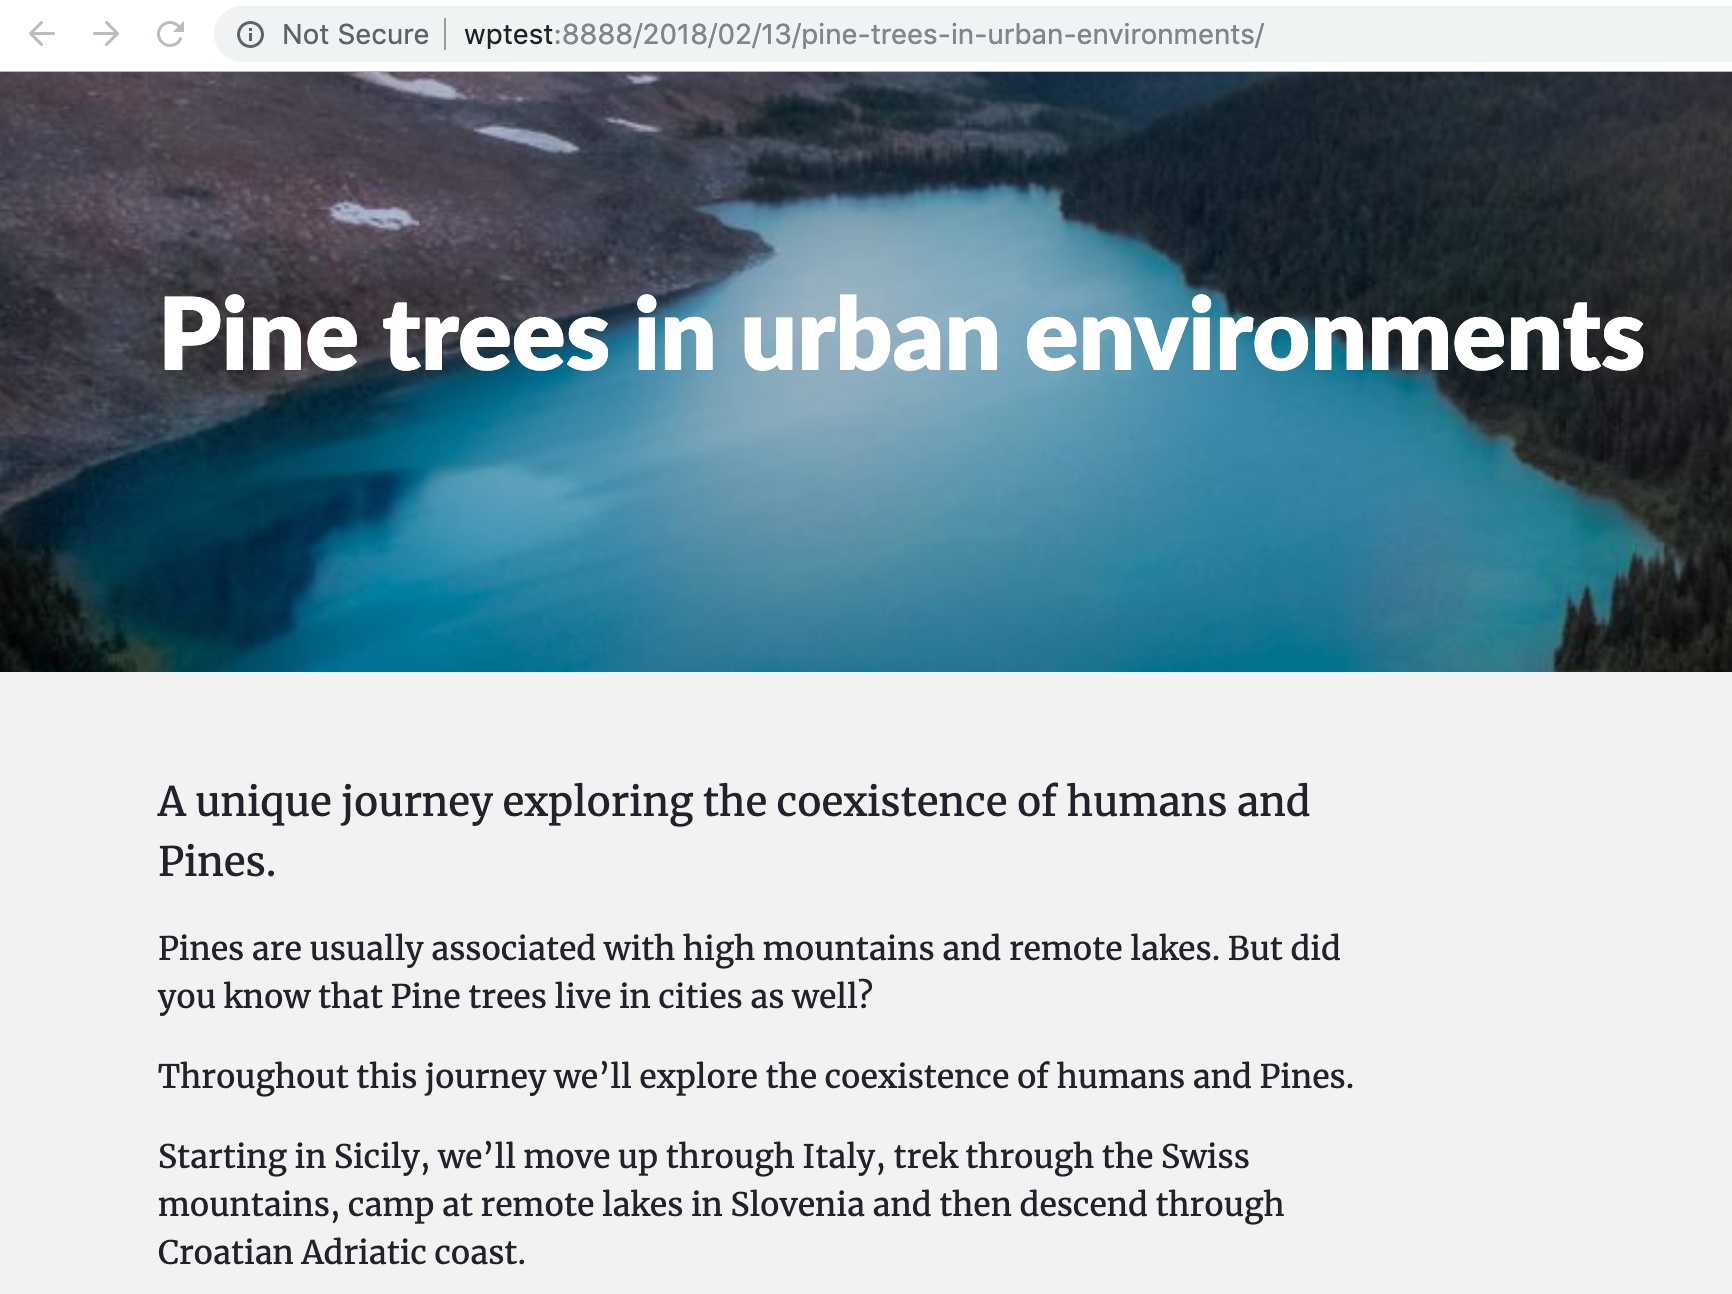Screen dimensions: 1732x1294
Task: Click the paragraph starting 'Starting in Sicily'
Action: 721,1204
